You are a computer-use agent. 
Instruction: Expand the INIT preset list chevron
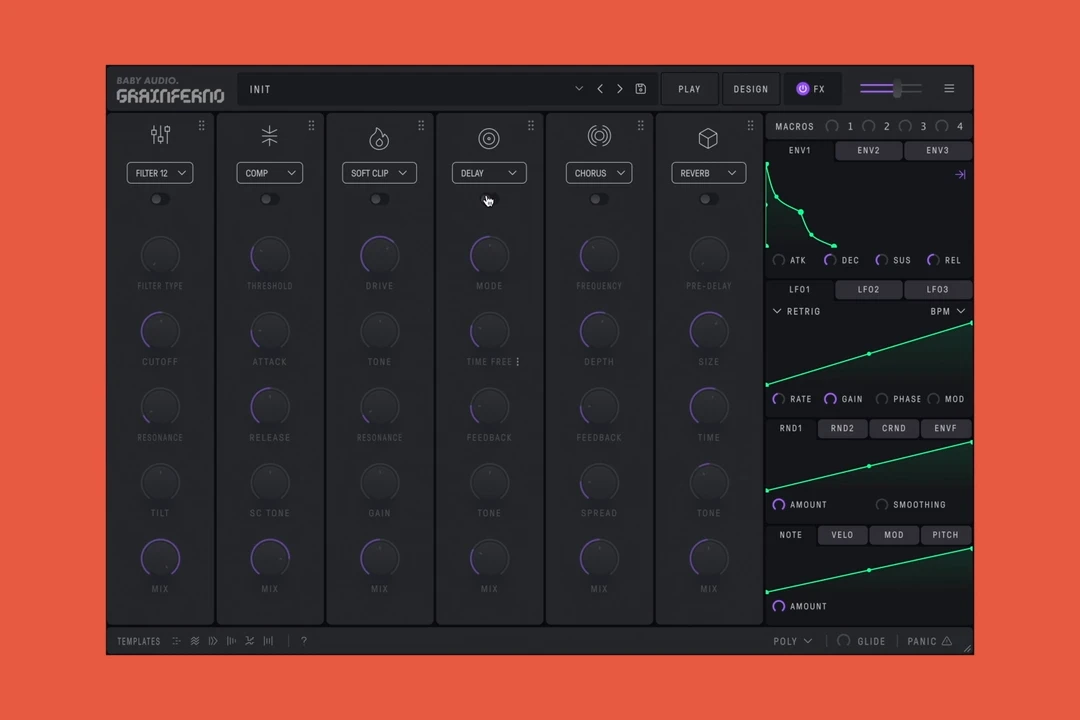coord(579,89)
